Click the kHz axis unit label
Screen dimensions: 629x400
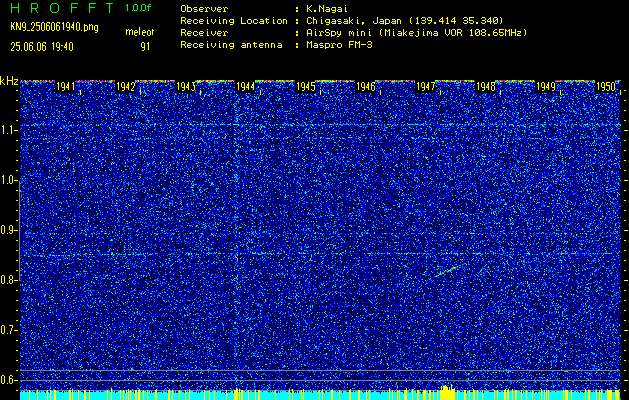point(9,81)
